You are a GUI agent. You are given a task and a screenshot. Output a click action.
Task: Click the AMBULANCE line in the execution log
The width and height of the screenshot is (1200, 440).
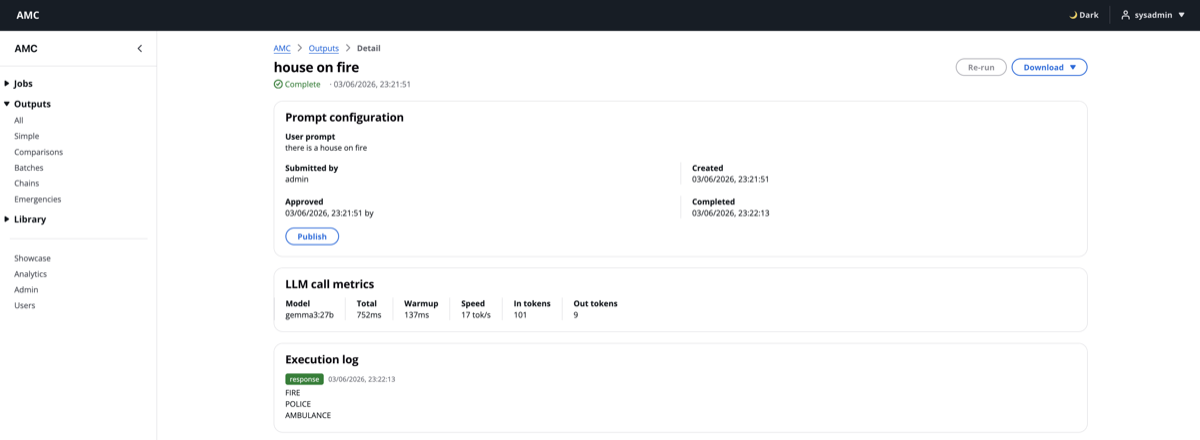pos(308,415)
